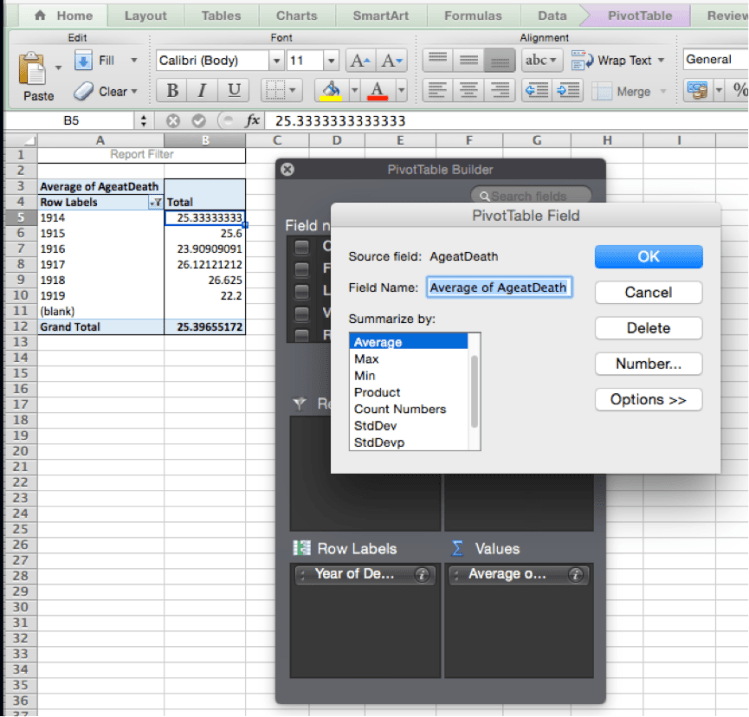
Task: Click info icon on Average values field
Action: [x=575, y=575]
